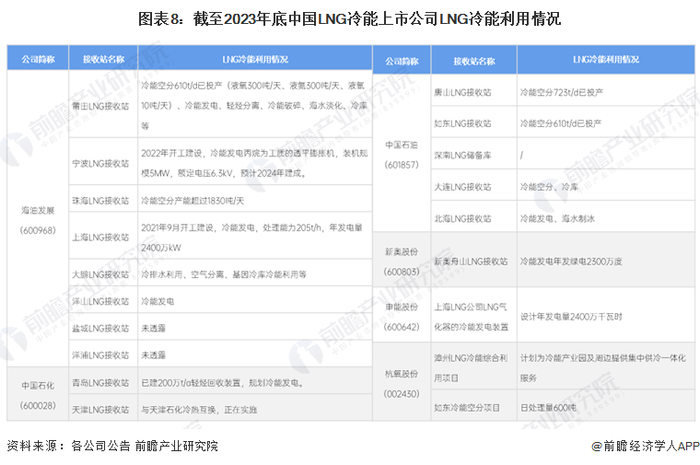Viewport: 700px width, 465px height.
Task: Click '接收站名称' header above 莆田LNG接收站
Action: click(x=104, y=59)
